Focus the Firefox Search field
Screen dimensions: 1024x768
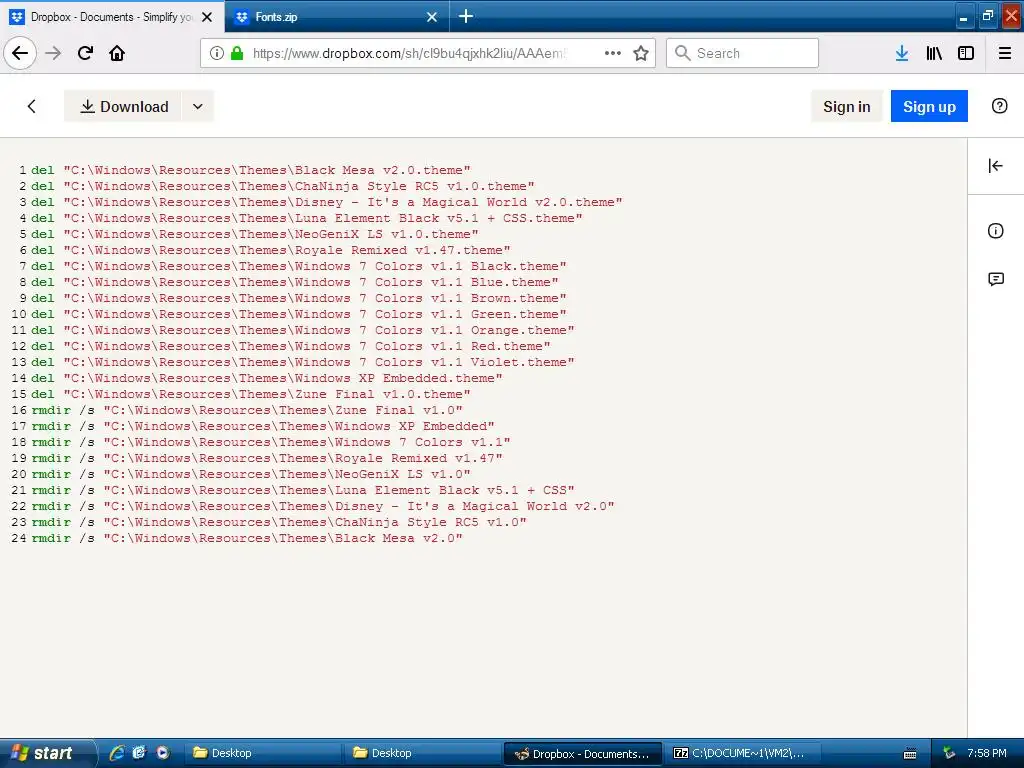(x=743, y=53)
